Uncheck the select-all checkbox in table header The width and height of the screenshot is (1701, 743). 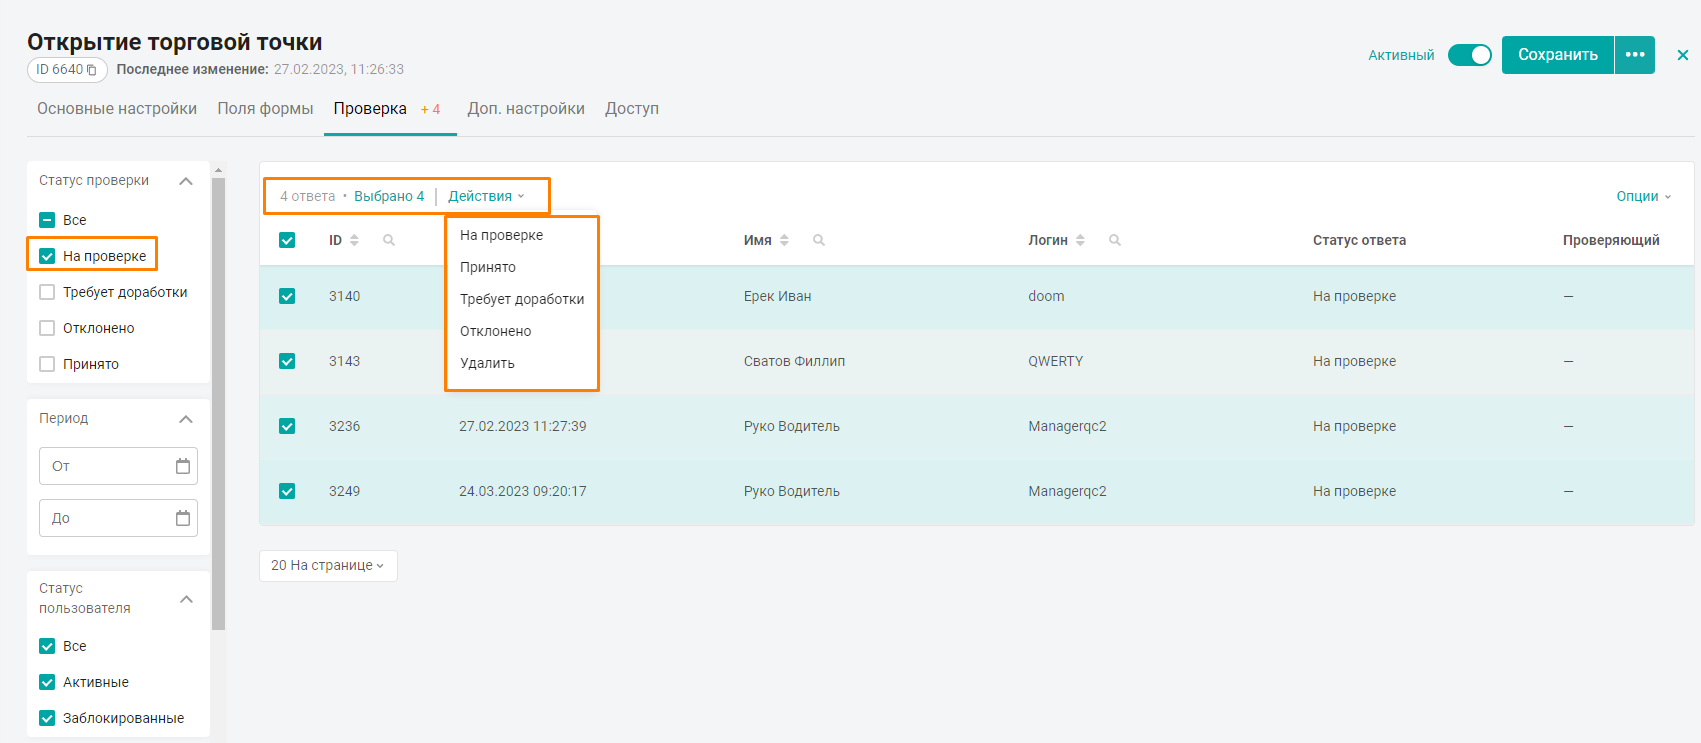[x=287, y=240]
